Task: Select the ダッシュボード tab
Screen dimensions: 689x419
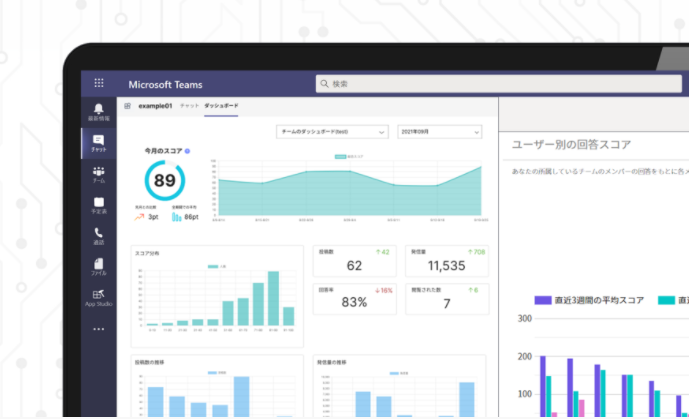Action: [220, 105]
